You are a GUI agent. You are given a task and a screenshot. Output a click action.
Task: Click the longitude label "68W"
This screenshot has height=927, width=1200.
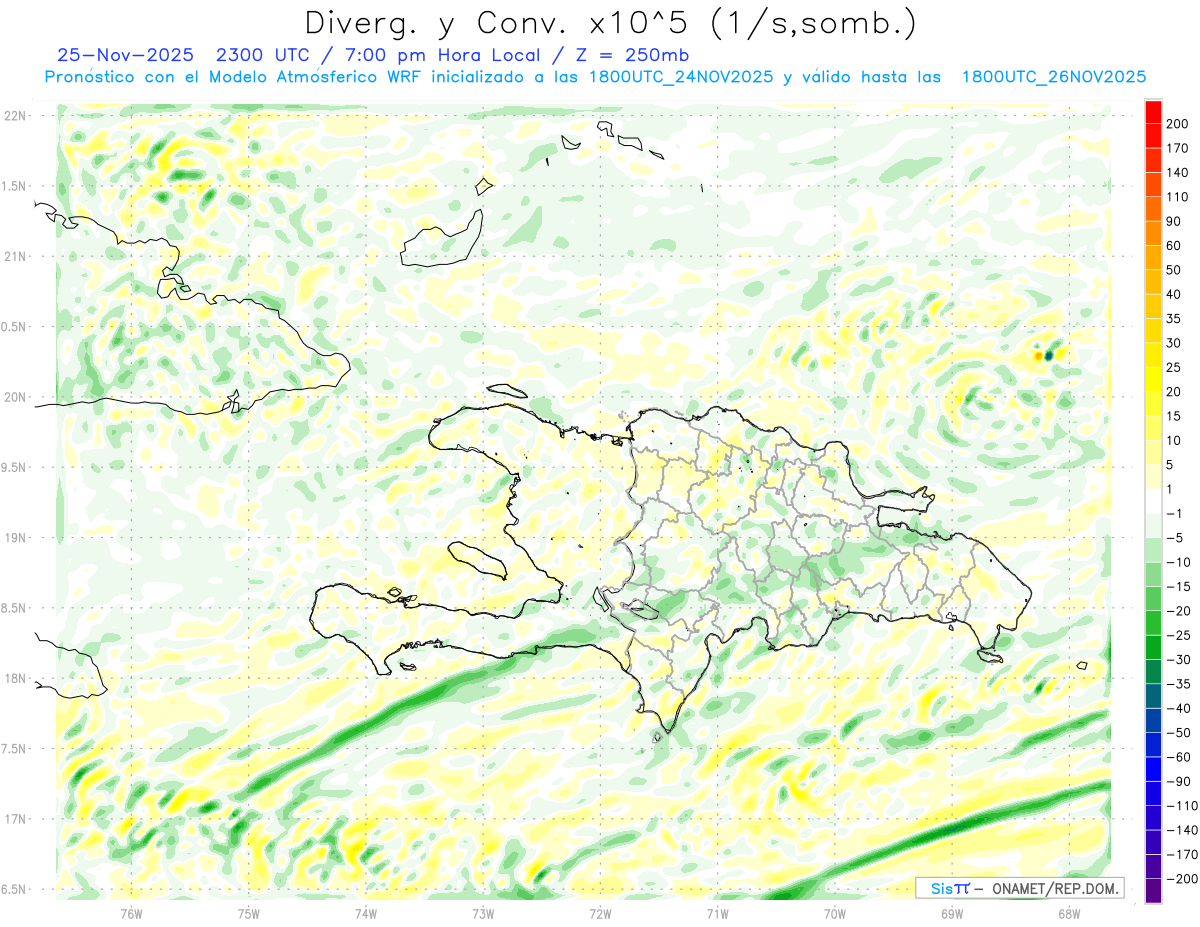[x=1069, y=914]
